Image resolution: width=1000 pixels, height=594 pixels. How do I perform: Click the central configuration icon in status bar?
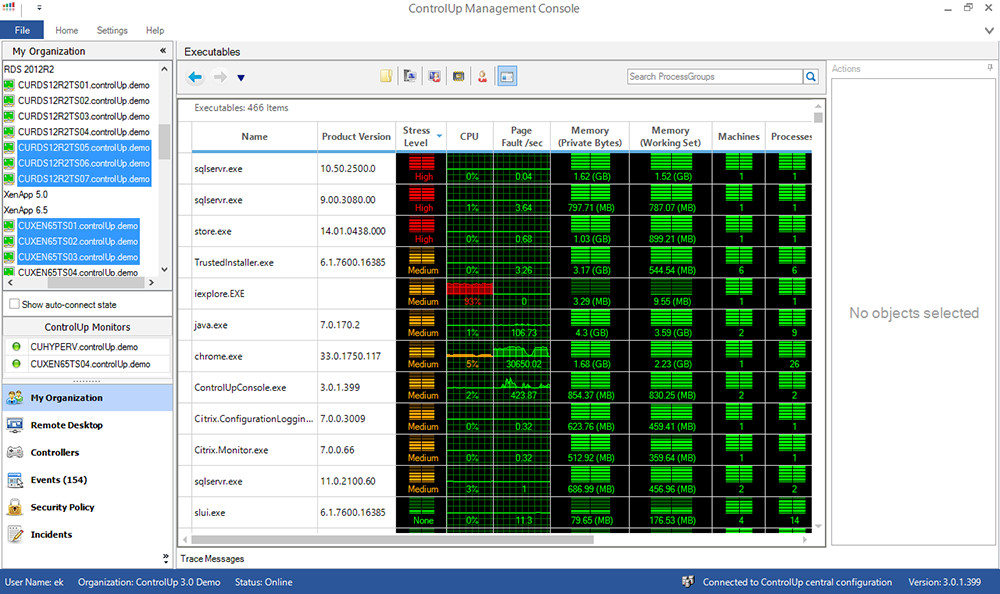pyautogui.click(x=688, y=581)
